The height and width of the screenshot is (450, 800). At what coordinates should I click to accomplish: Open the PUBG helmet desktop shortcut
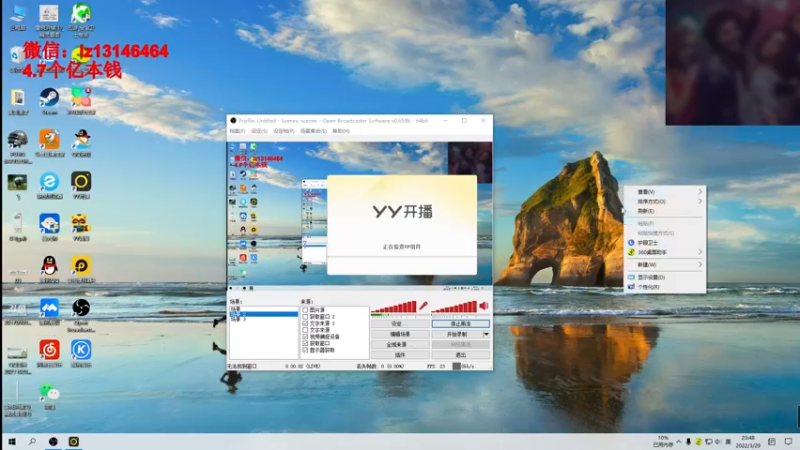[17, 139]
